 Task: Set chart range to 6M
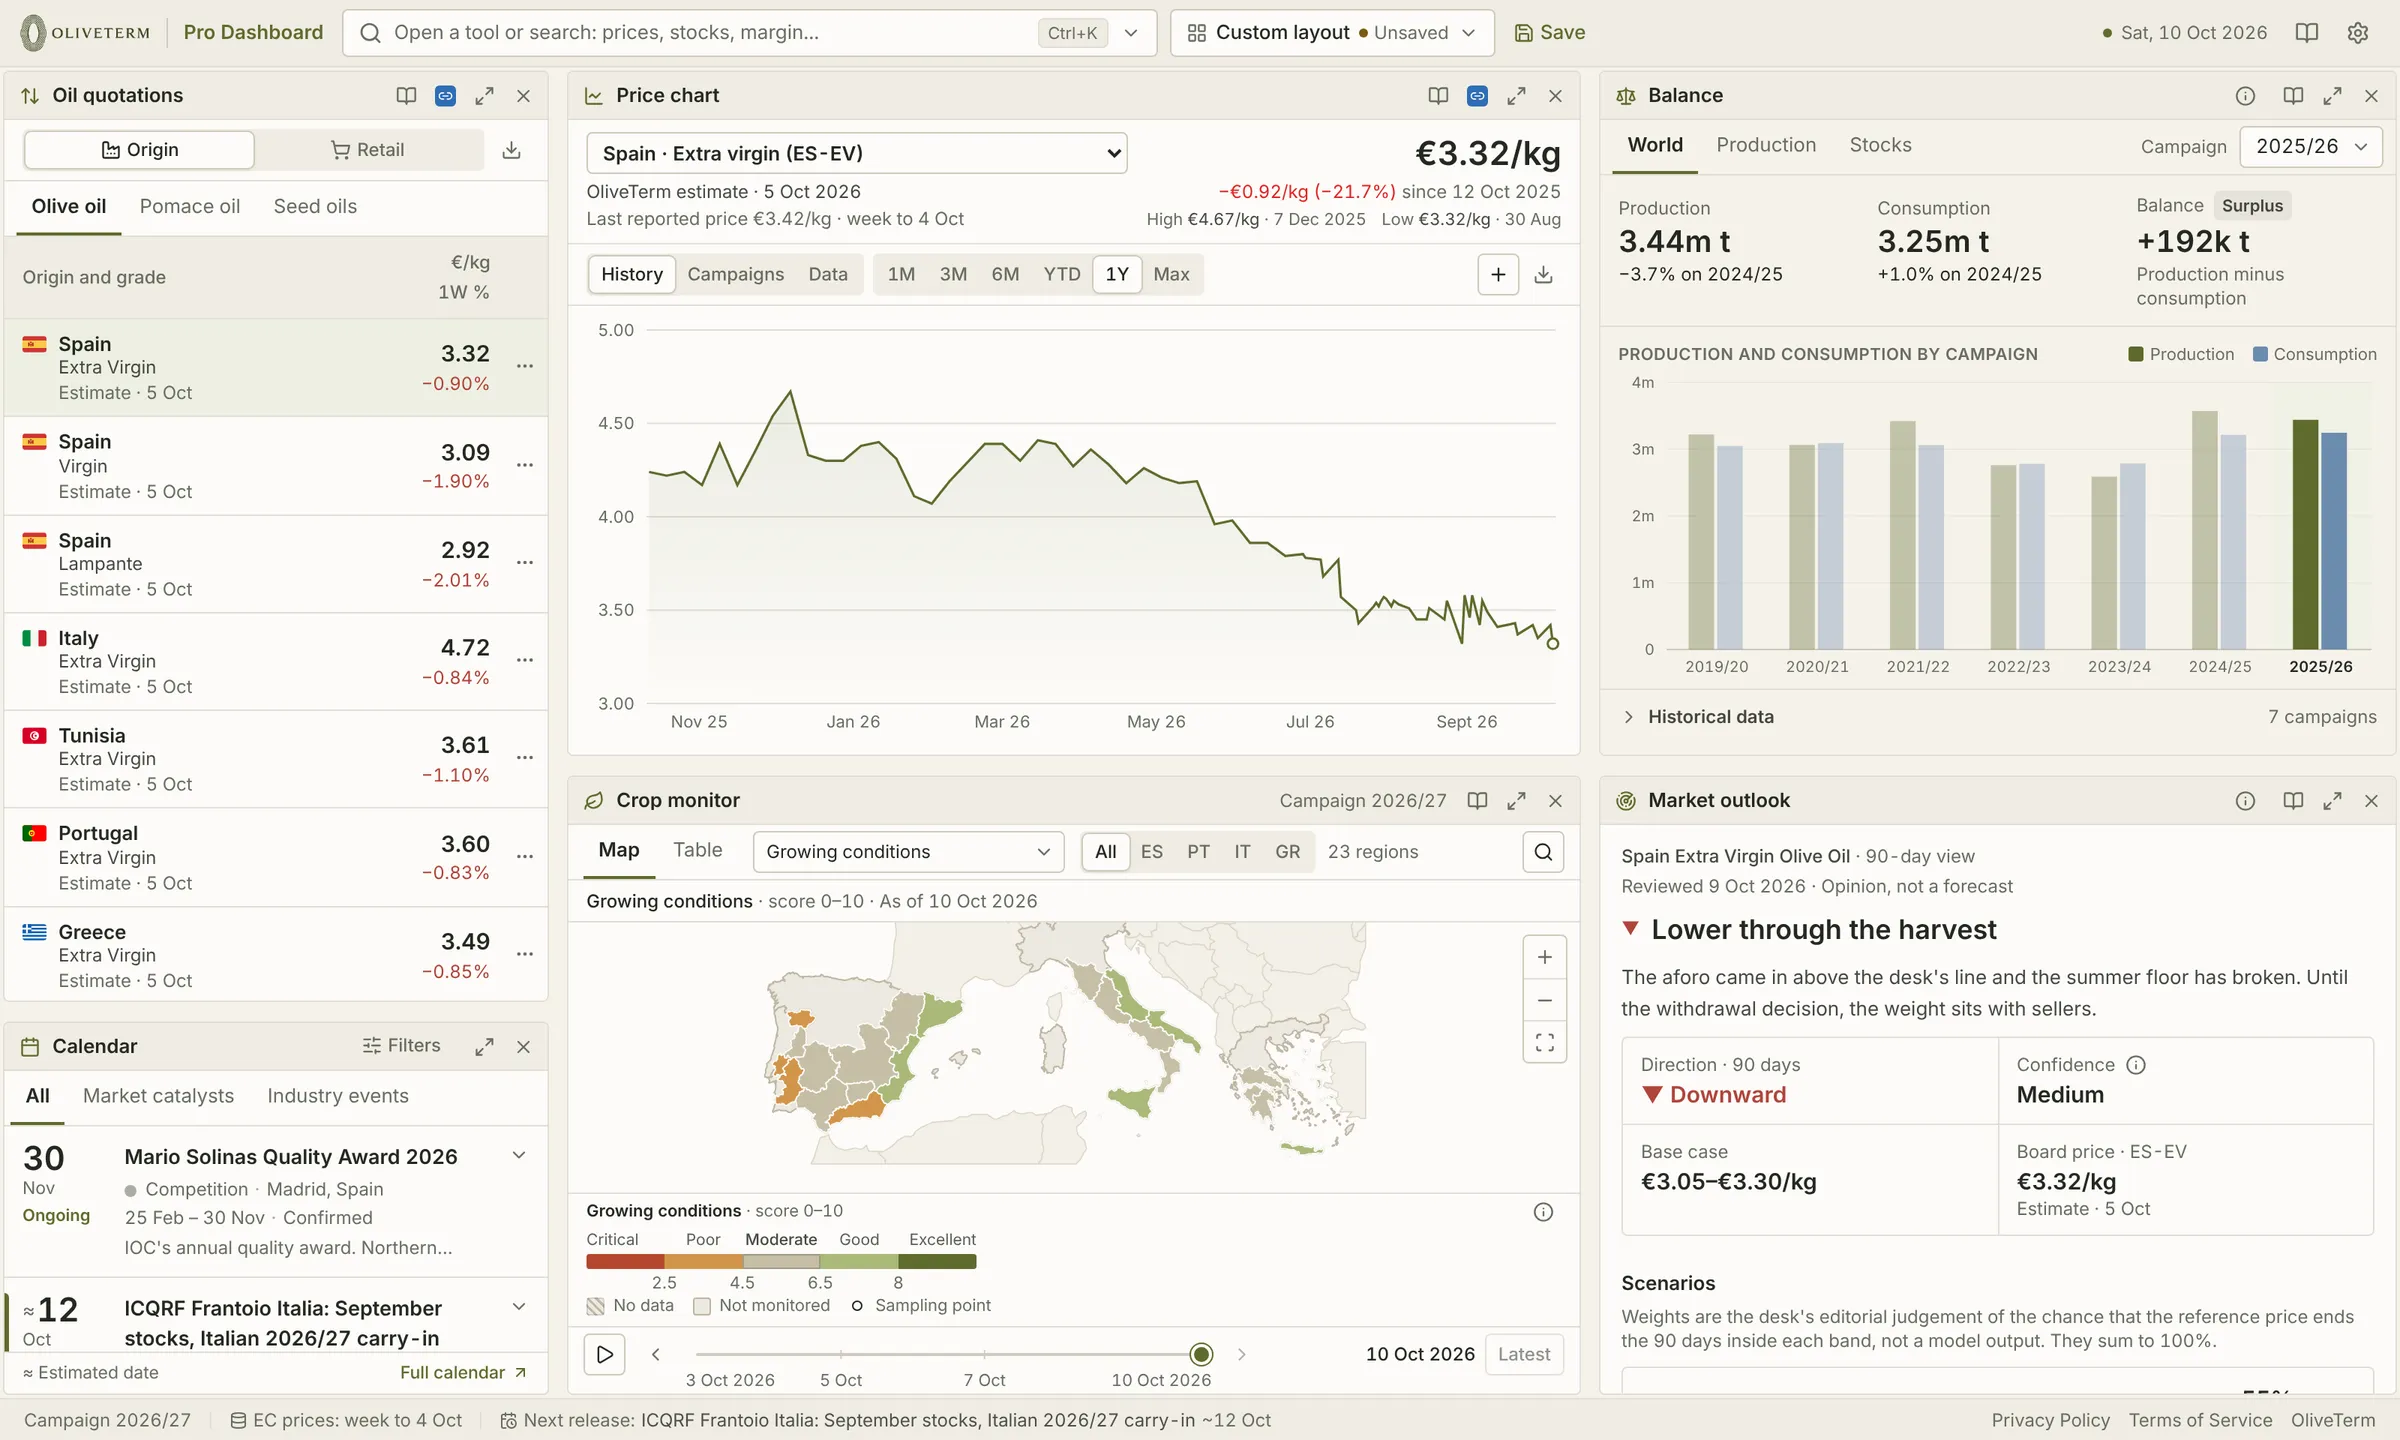(1005, 274)
